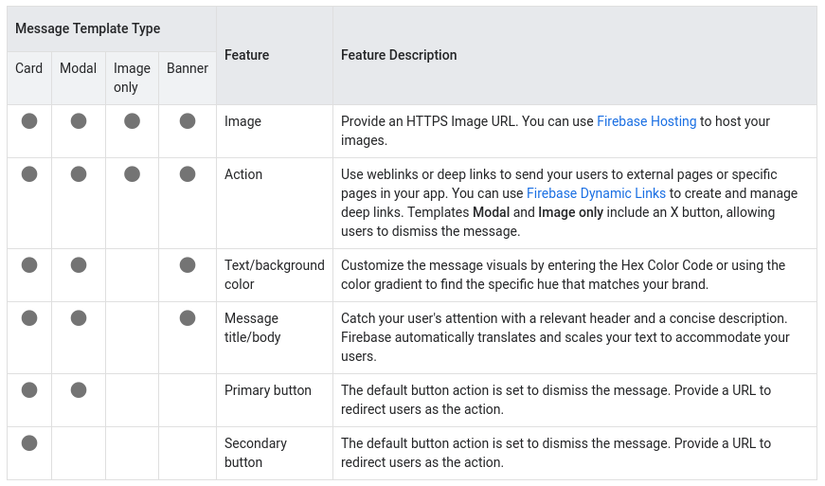Screen dimensions: 825x486
Task: Click the Modal dot in the Image row
Action: 78,121
